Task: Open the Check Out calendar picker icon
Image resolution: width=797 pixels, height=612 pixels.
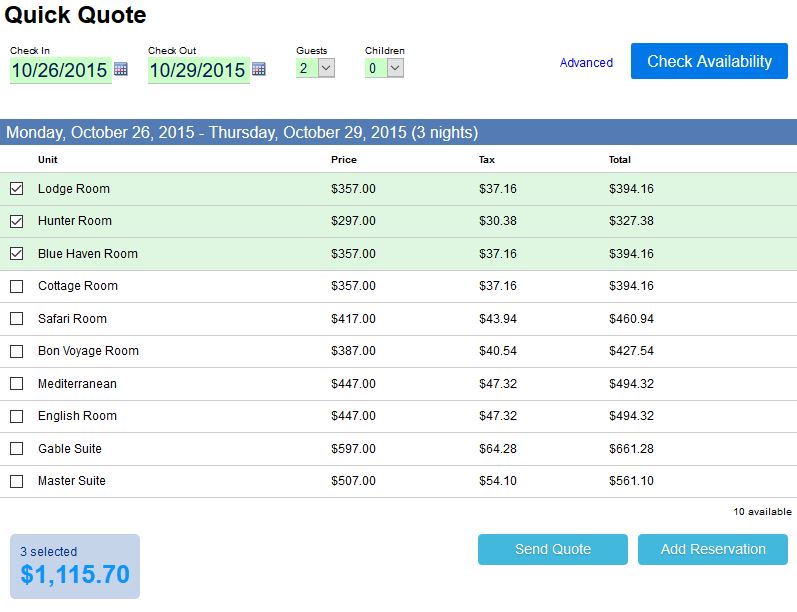Action: tap(259, 69)
